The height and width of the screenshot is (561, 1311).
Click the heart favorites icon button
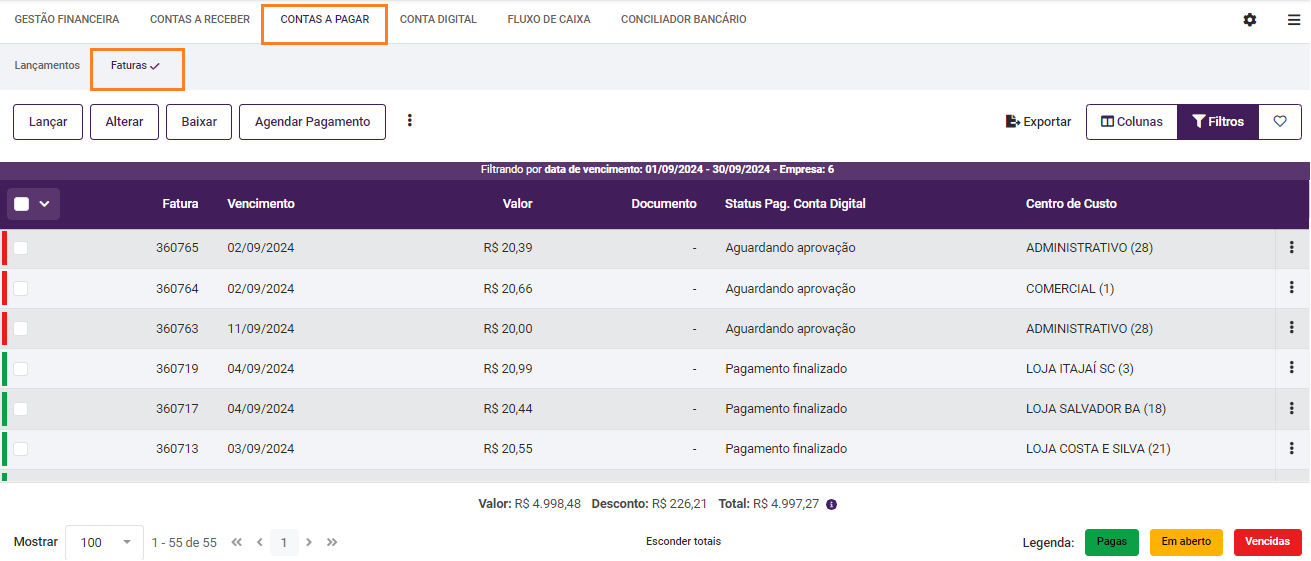[1280, 122]
